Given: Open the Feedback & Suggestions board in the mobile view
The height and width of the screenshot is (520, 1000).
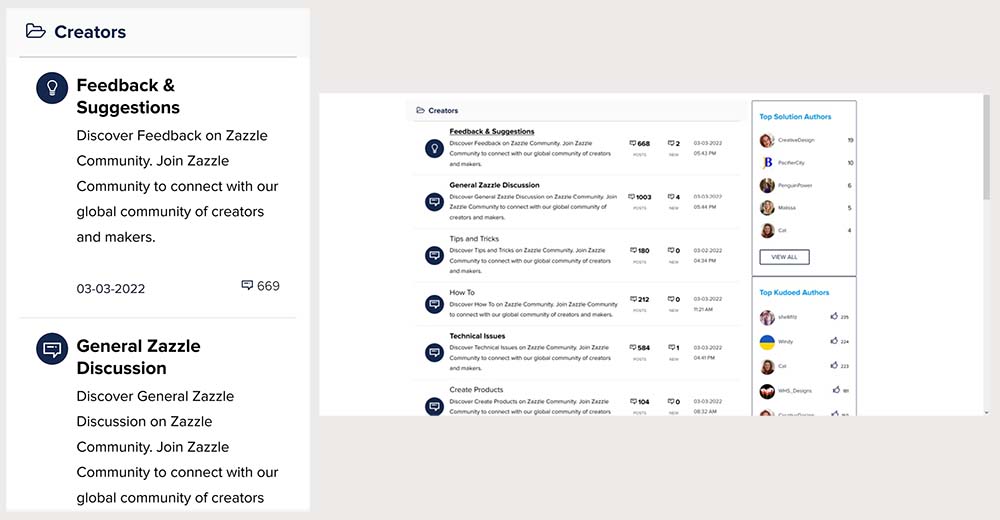Looking at the screenshot, I should [128, 96].
